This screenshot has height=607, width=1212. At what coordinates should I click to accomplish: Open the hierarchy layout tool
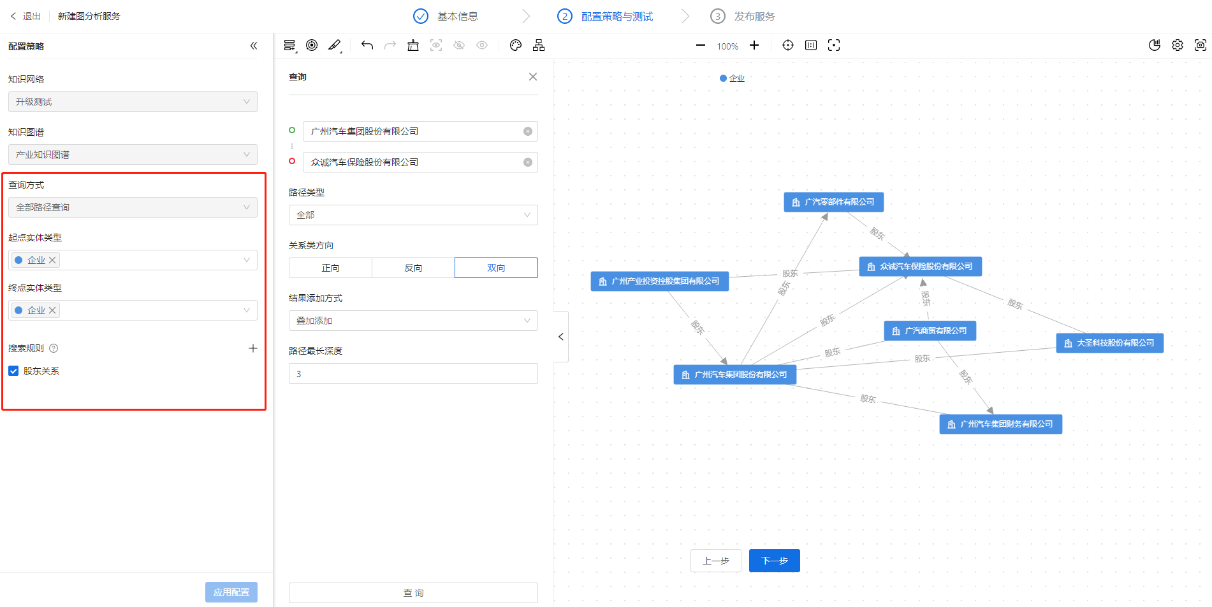(x=539, y=45)
